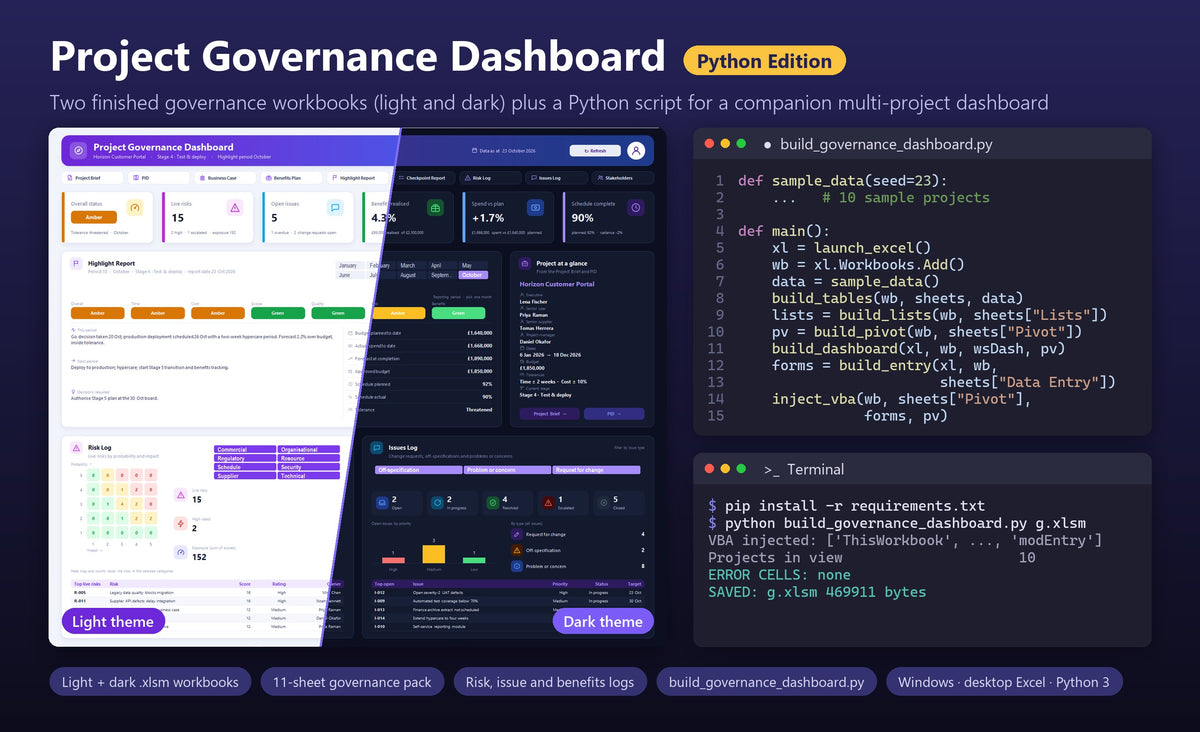Click the Problem or concern circle icon in the type list
Viewport: 1200px width, 732px height.
coord(516,566)
